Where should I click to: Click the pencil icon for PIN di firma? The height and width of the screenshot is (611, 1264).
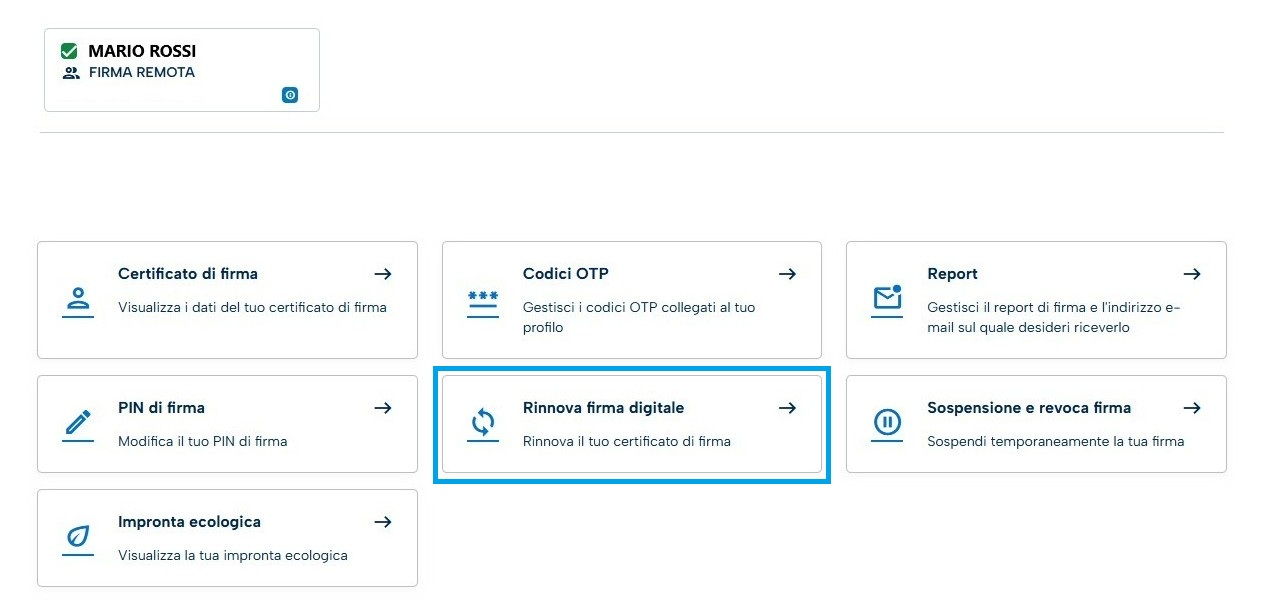tap(78, 424)
